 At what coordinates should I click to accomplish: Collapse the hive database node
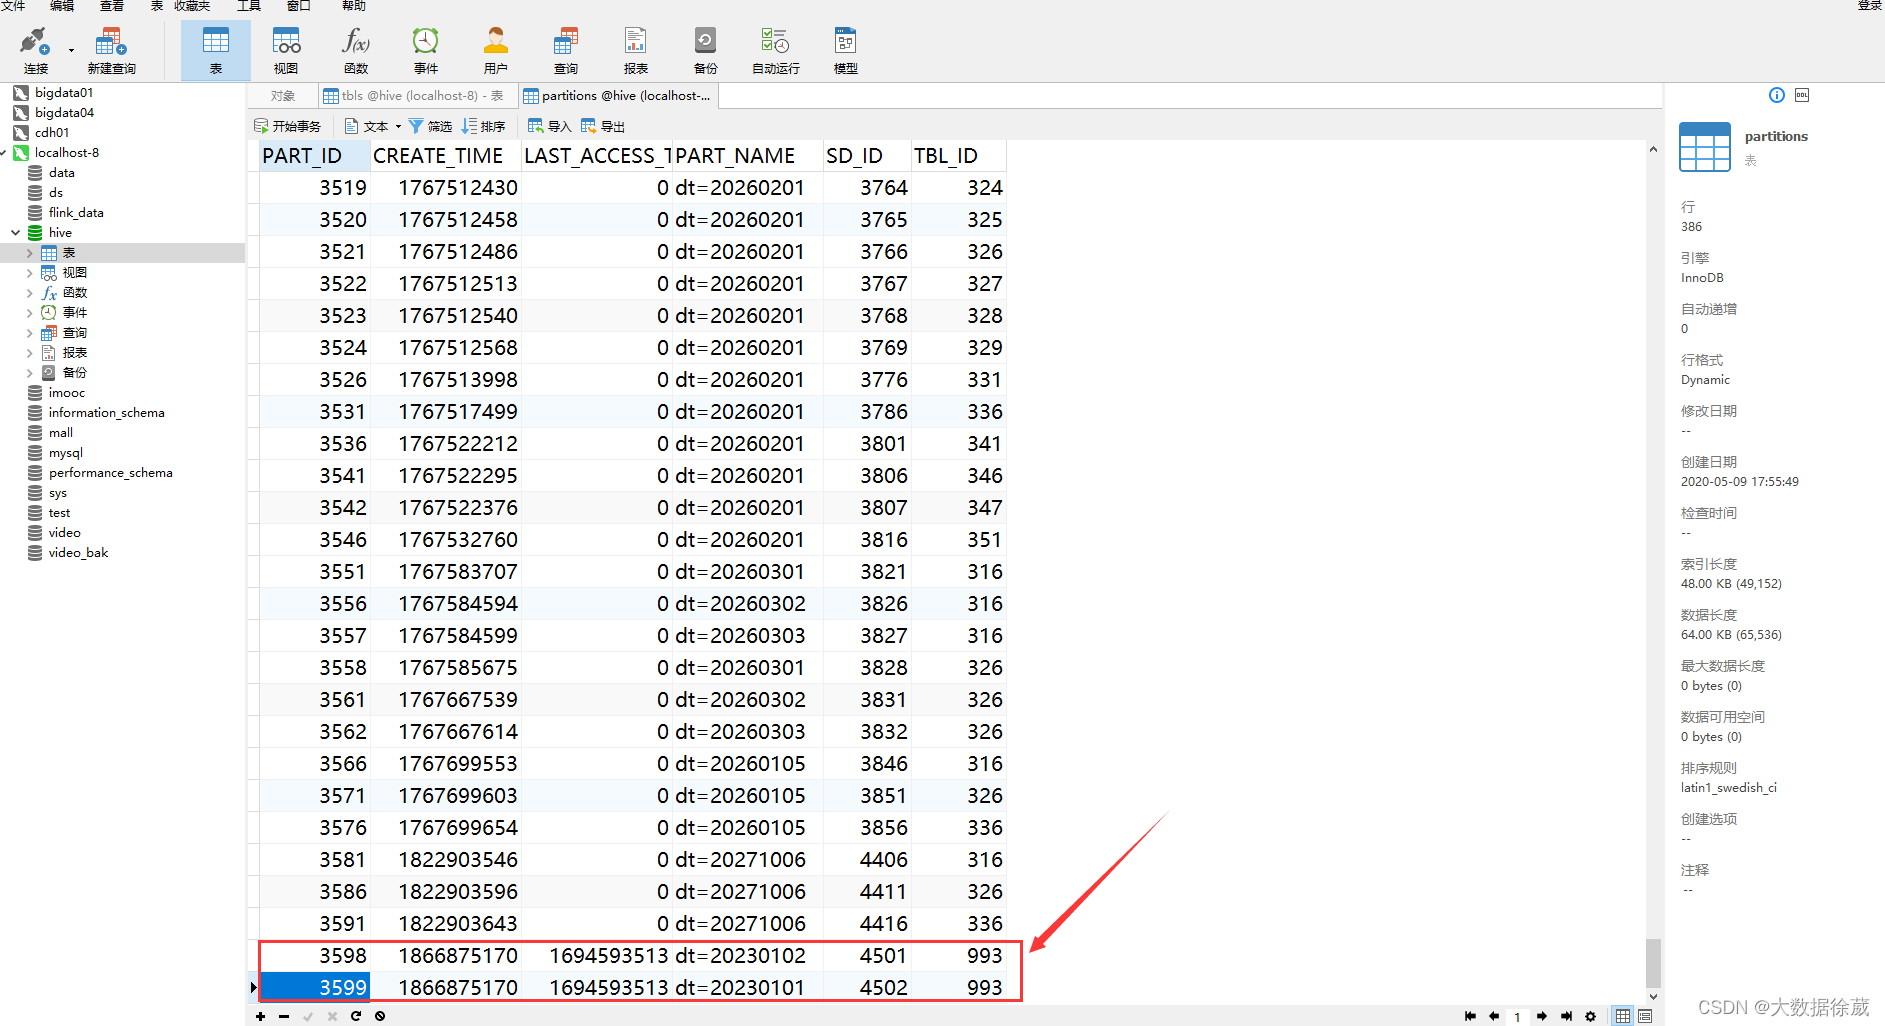tap(16, 233)
